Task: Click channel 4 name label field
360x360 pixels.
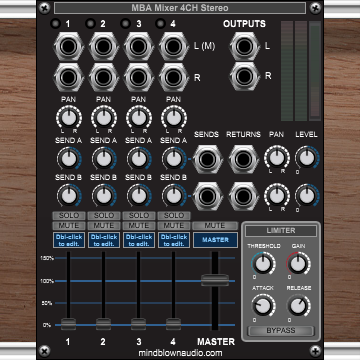Action: click(x=174, y=240)
